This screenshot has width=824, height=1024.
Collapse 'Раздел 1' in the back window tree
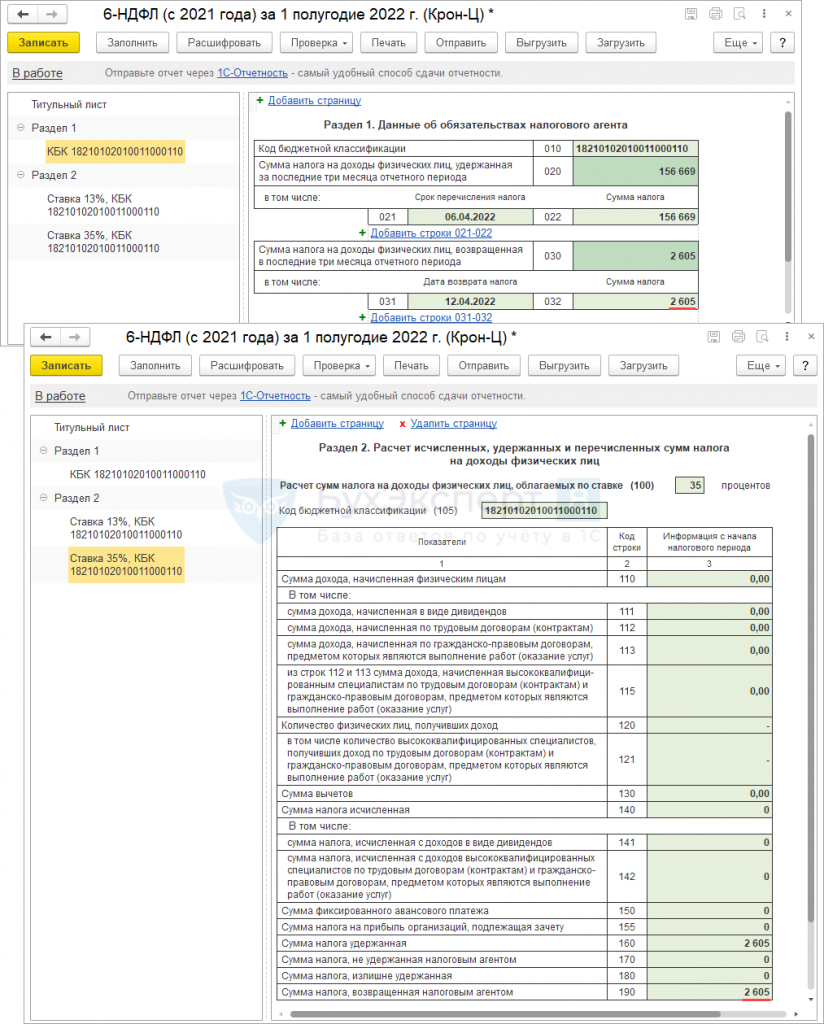pos(20,128)
